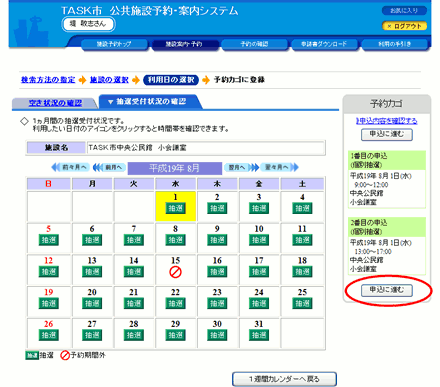440x387 pixels.
Task: Open day 13 lottery icon
Action: coord(92,272)
